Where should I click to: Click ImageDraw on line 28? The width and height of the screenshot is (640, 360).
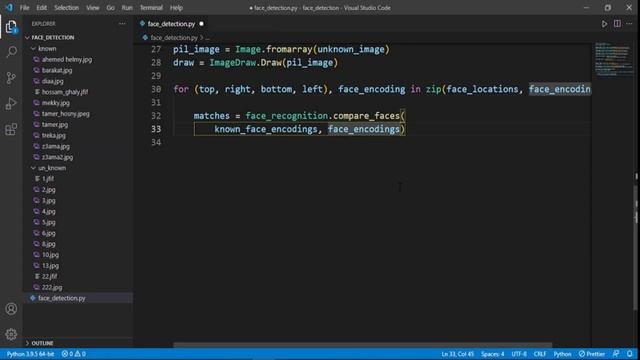point(232,63)
